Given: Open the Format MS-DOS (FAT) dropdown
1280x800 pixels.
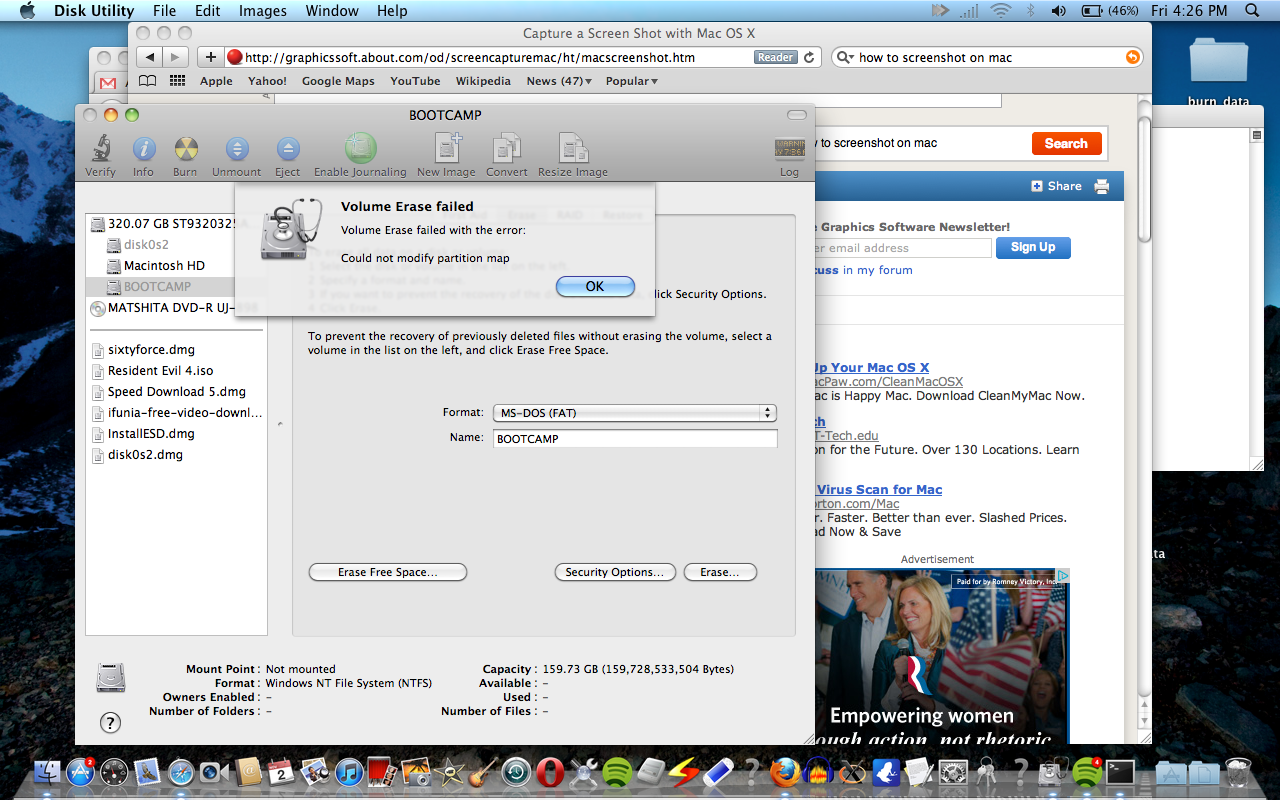Looking at the screenshot, I should tap(634, 412).
